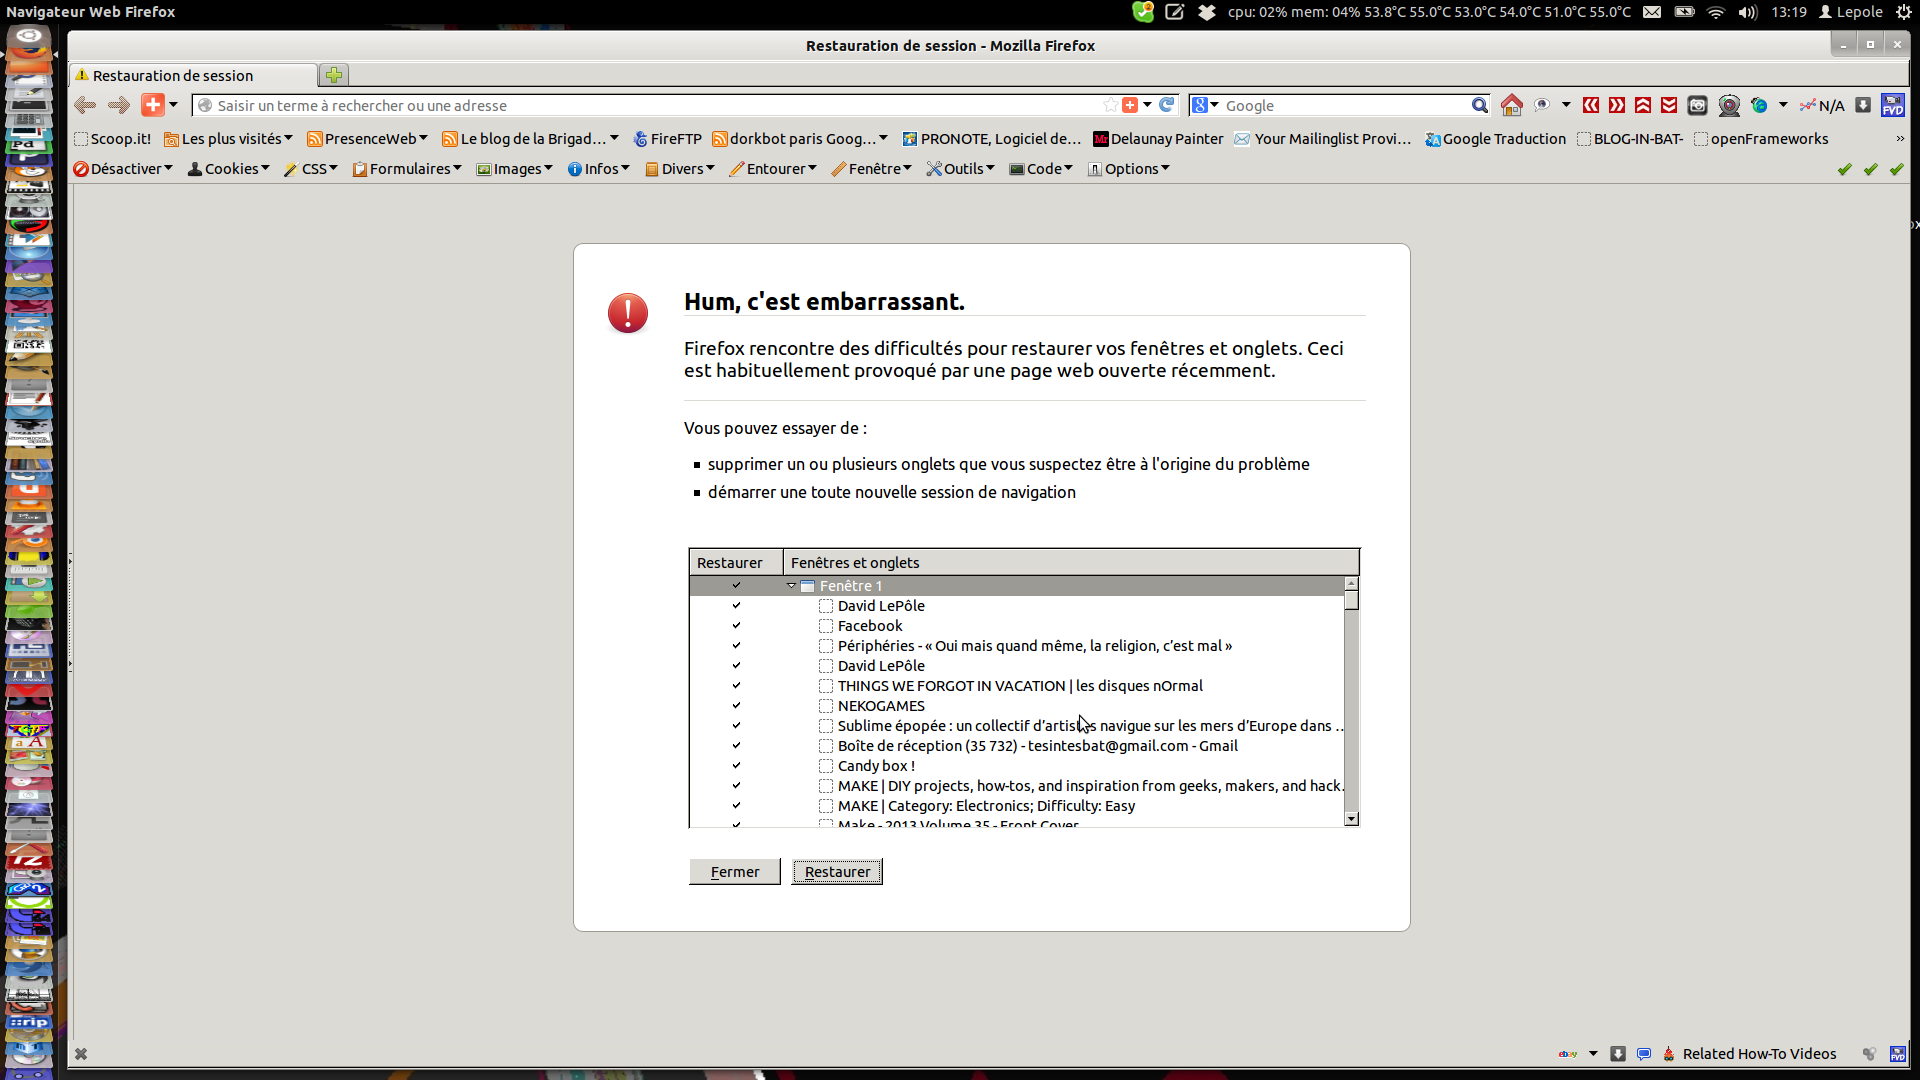
Task: Click the Home button icon in toolbar
Action: tap(1512, 105)
